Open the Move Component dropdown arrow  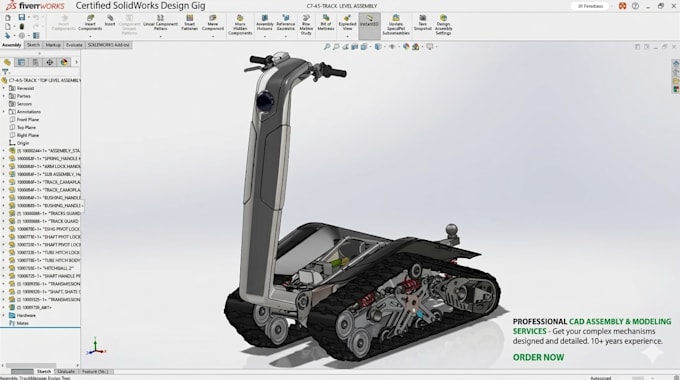(212, 36)
